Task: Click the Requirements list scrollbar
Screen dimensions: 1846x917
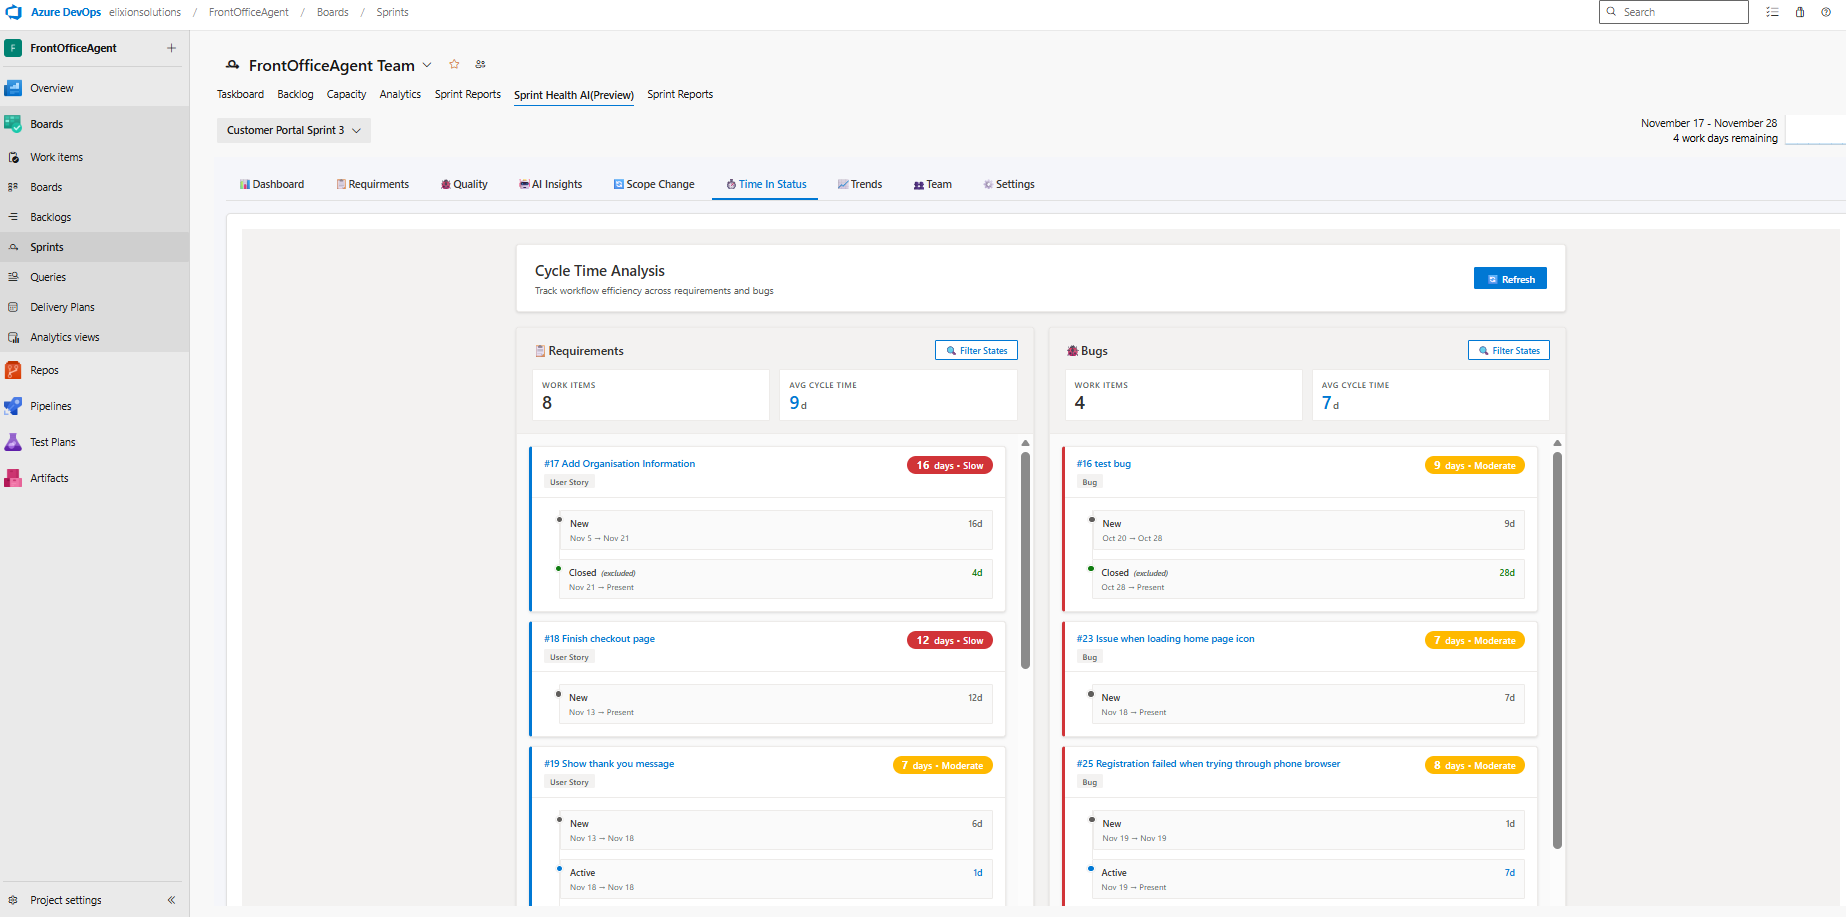Action: click(1025, 560)
